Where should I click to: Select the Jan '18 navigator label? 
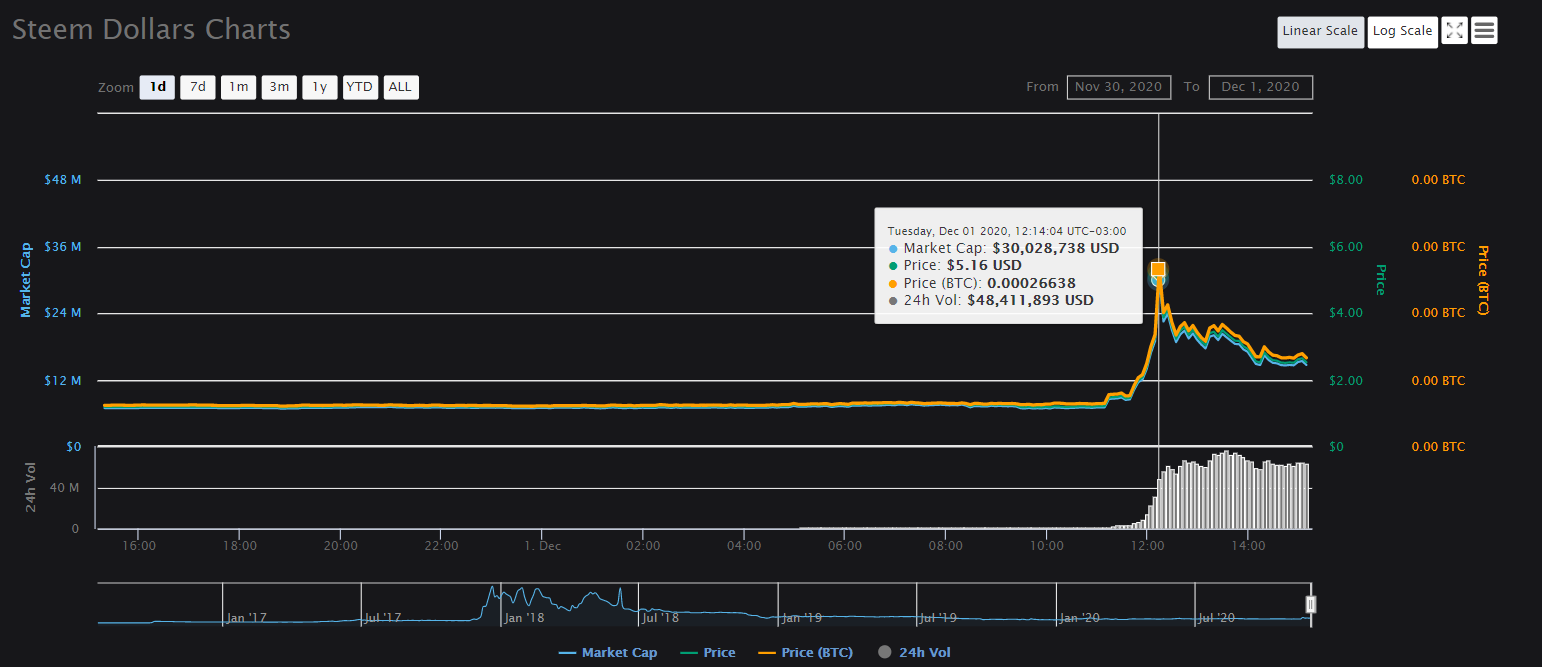coord(525,618)
